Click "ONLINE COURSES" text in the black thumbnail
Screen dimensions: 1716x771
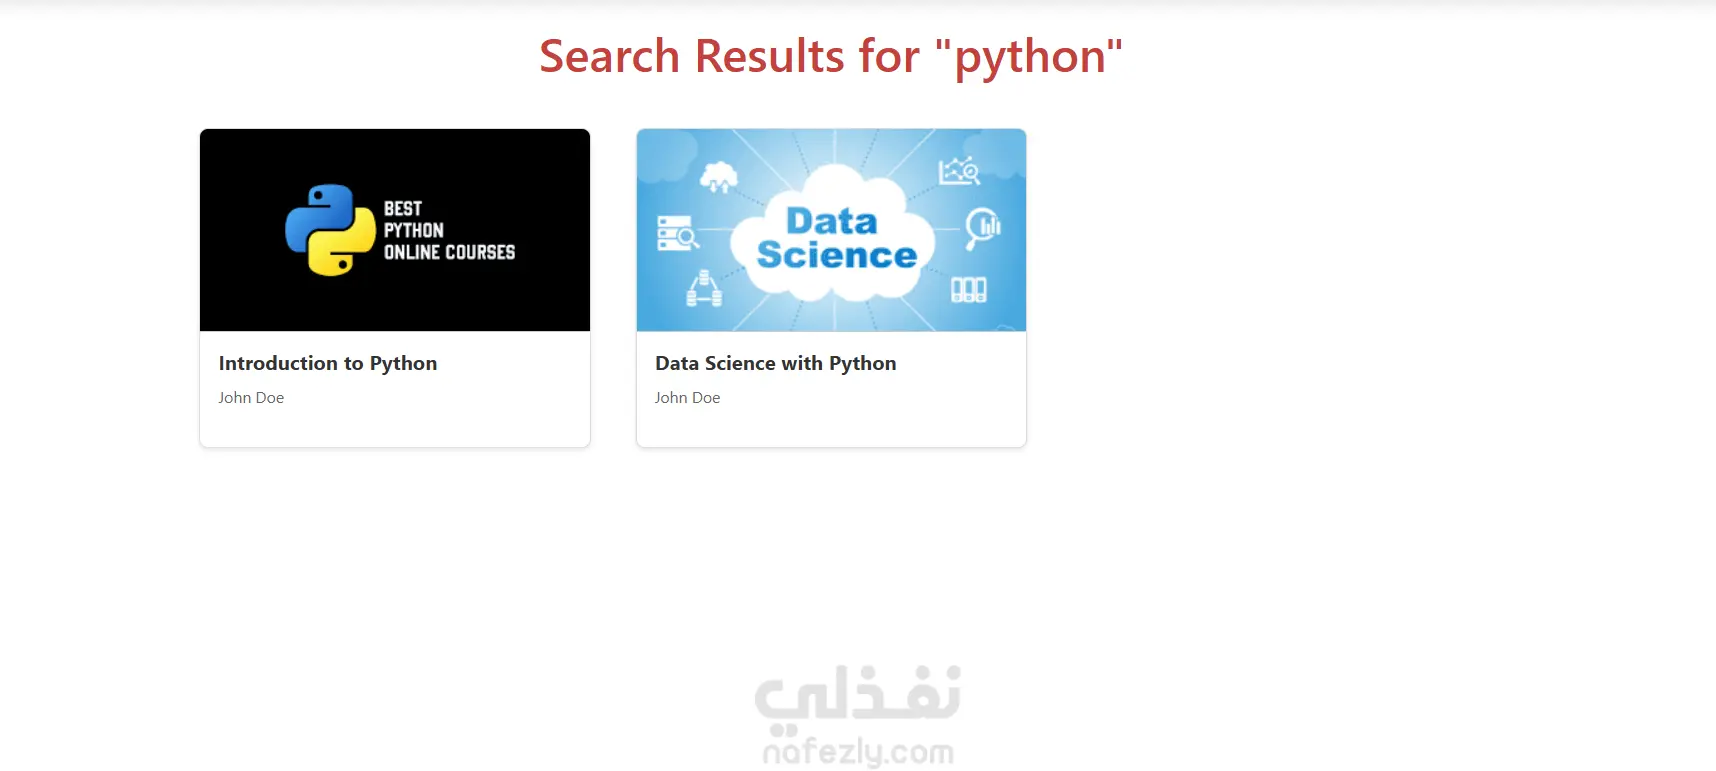point(449,252)
